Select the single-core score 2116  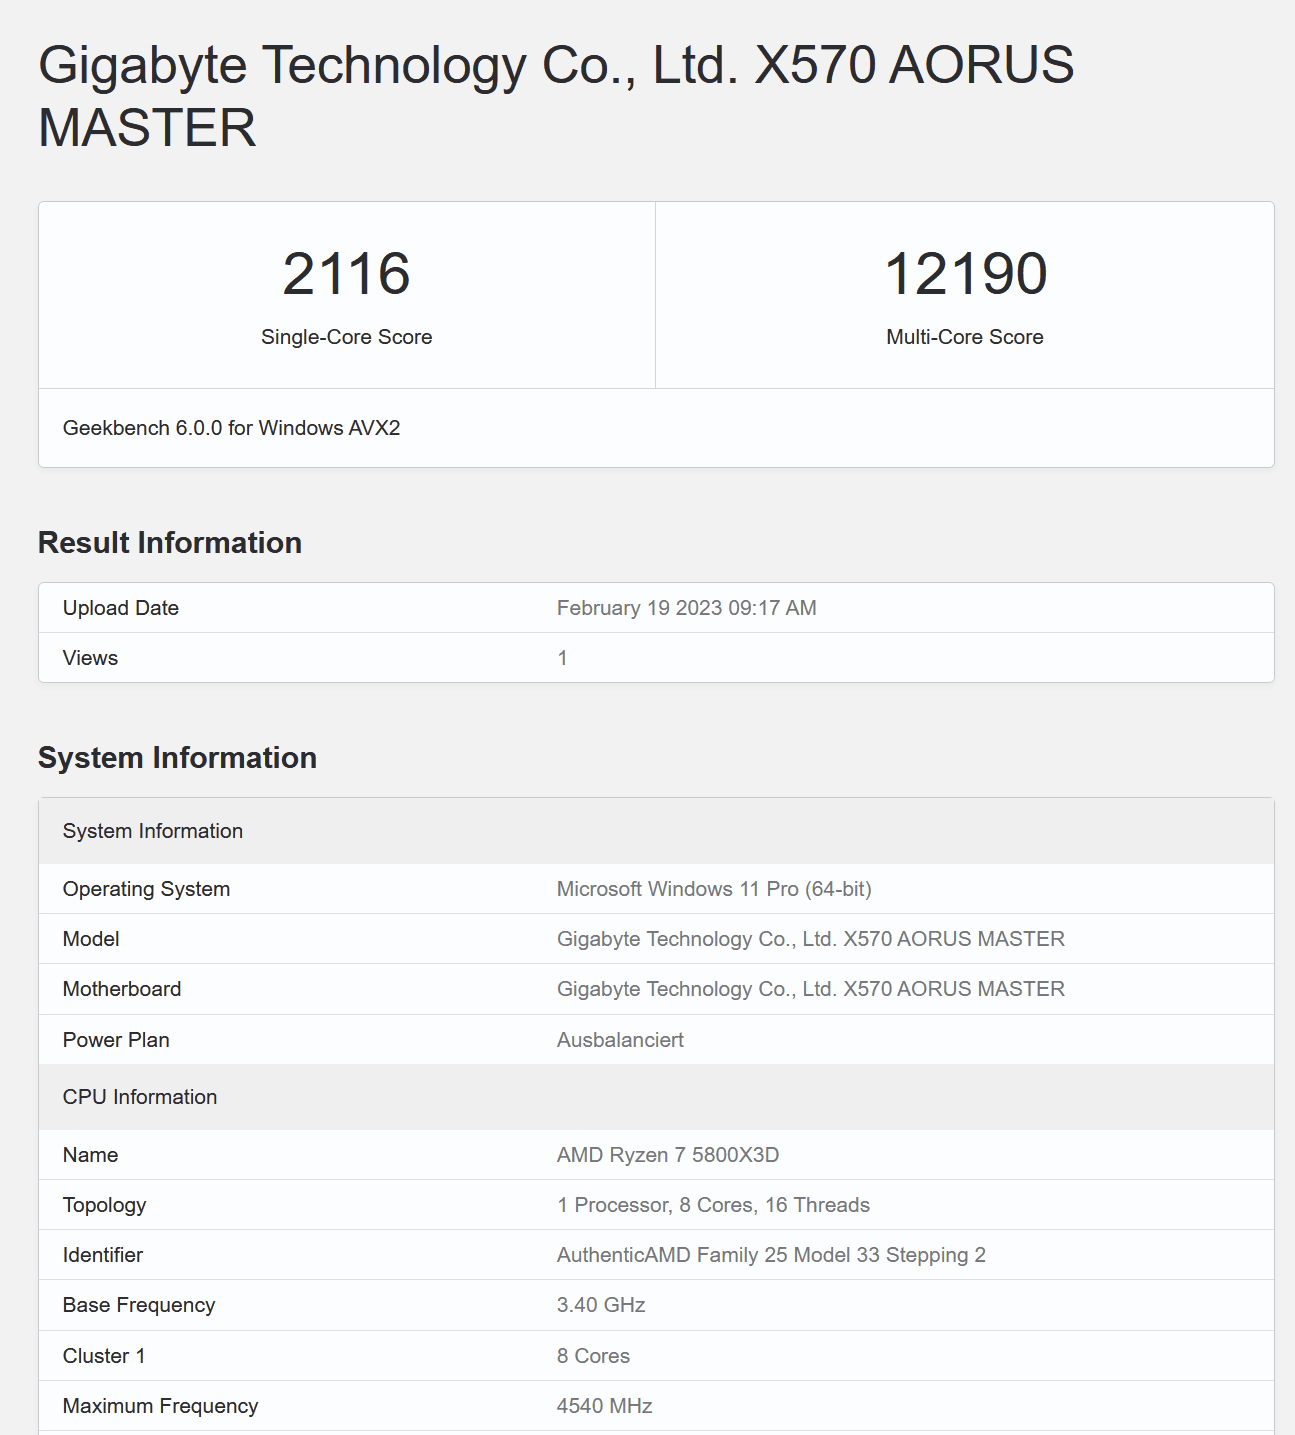pyautogui.click(x=346, y=274)
